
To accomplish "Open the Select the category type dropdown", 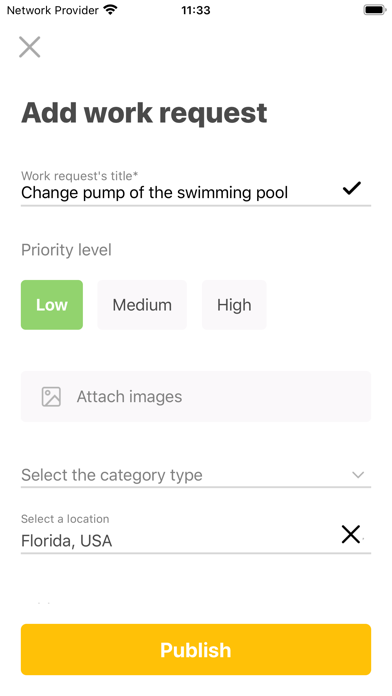I will [x=196, y=475].
